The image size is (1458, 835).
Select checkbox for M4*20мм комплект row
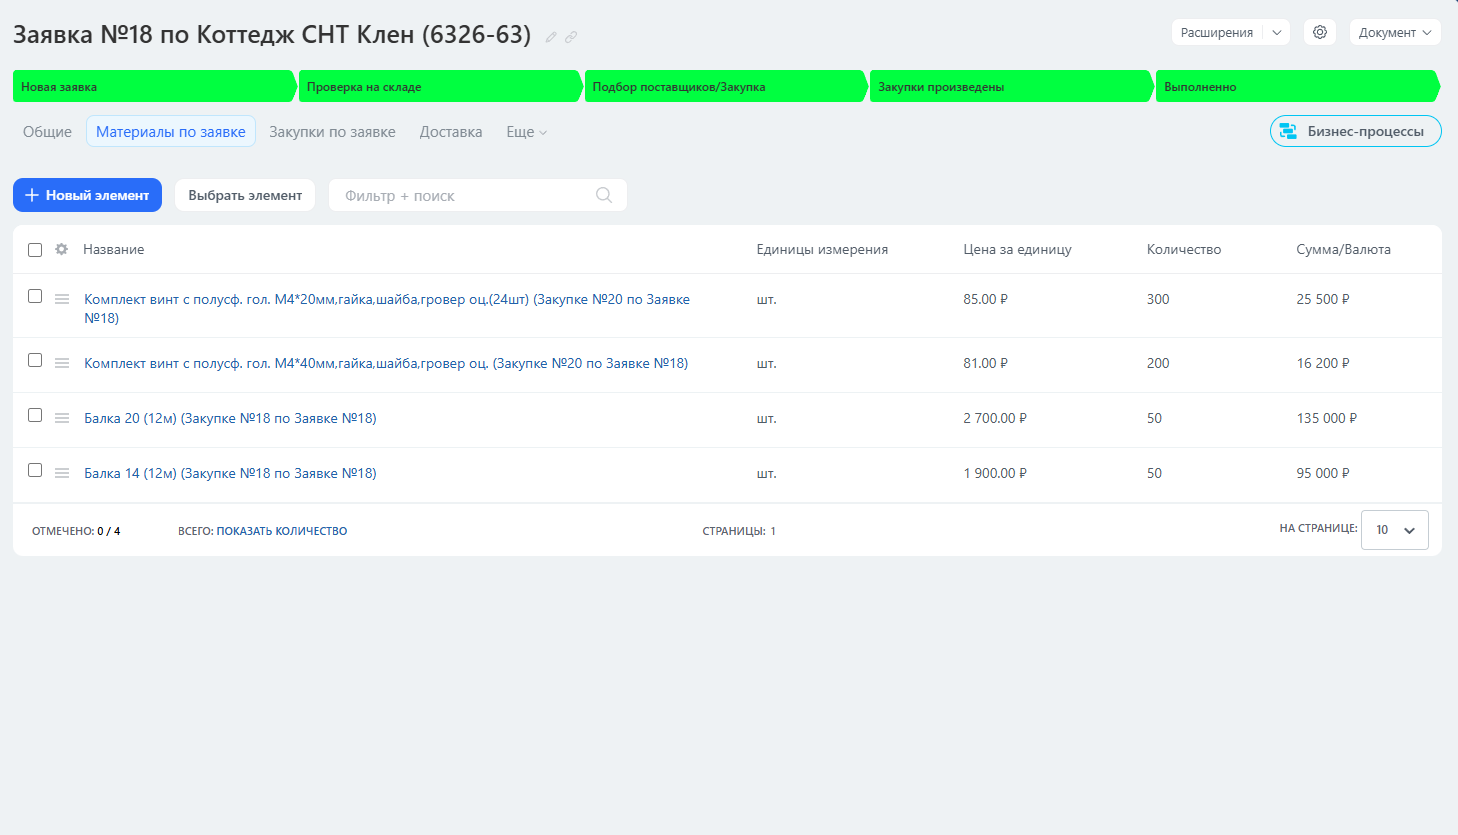[x=35, y=296]
